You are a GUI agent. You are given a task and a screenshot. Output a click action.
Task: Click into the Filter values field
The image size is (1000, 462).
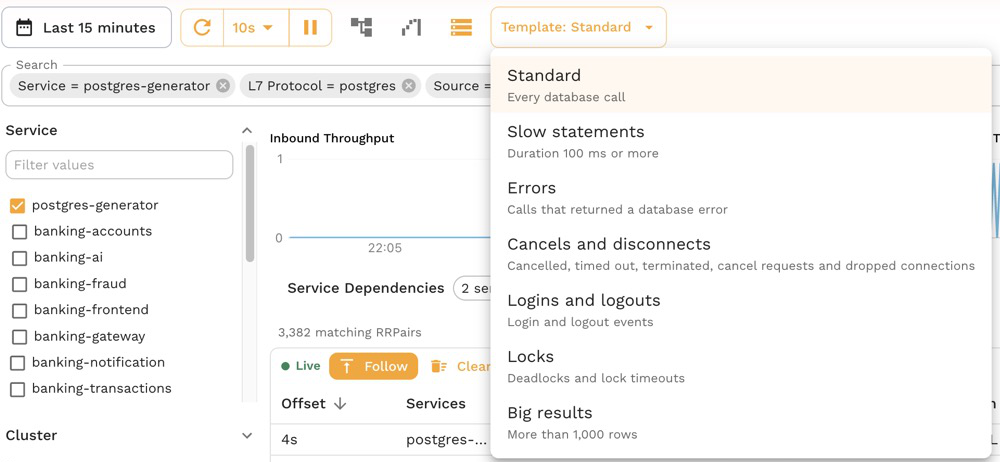(119, 165)
